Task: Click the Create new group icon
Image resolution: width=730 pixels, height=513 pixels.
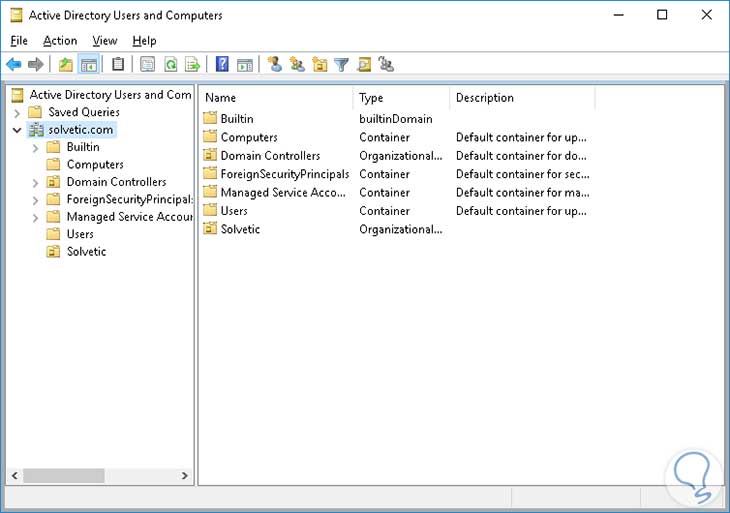Action: [297, 65]
